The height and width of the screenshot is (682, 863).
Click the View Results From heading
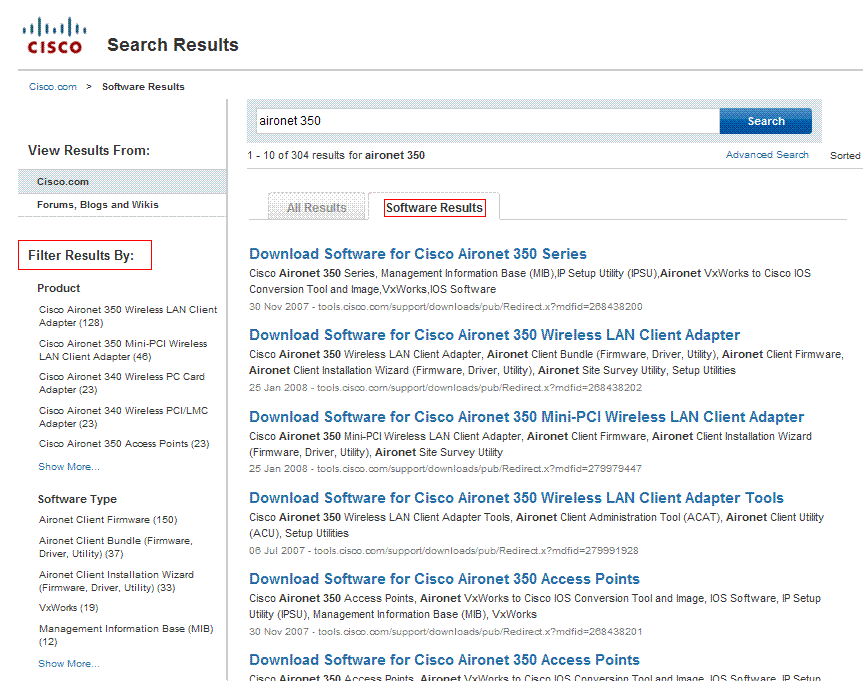(89, 150)
